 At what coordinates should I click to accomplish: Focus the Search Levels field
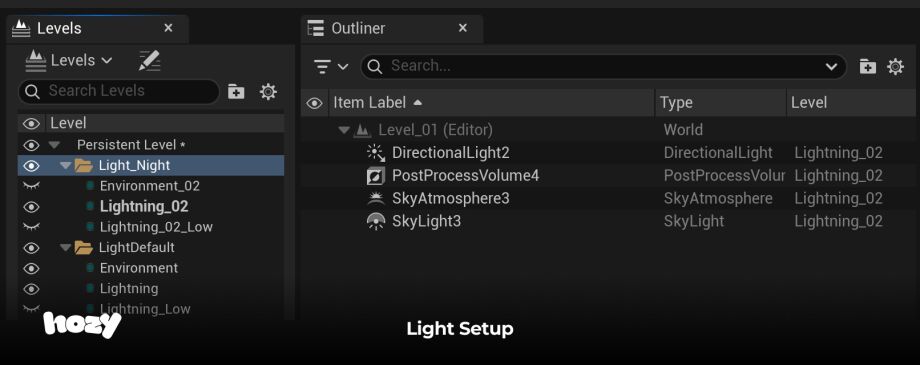coord(119,91)
